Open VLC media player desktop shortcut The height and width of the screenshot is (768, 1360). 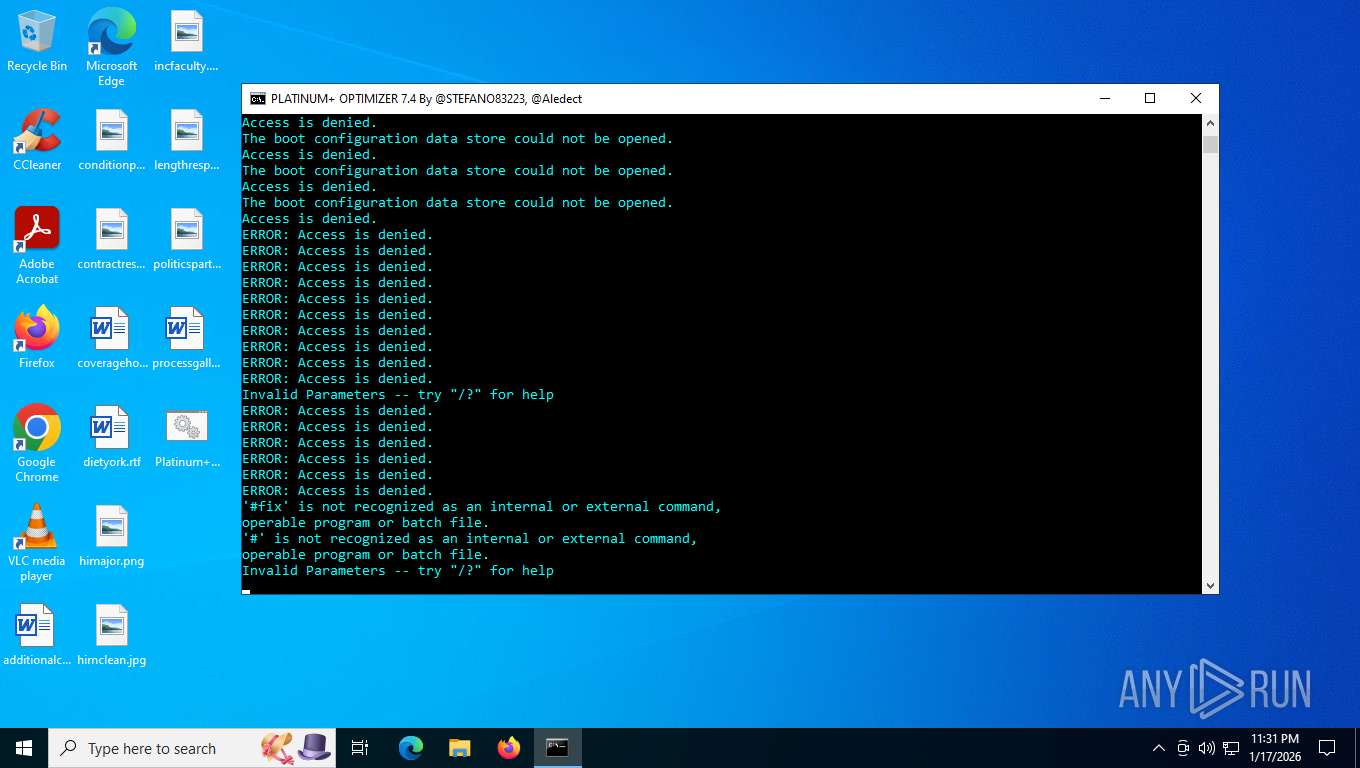(x=37, y=543)
